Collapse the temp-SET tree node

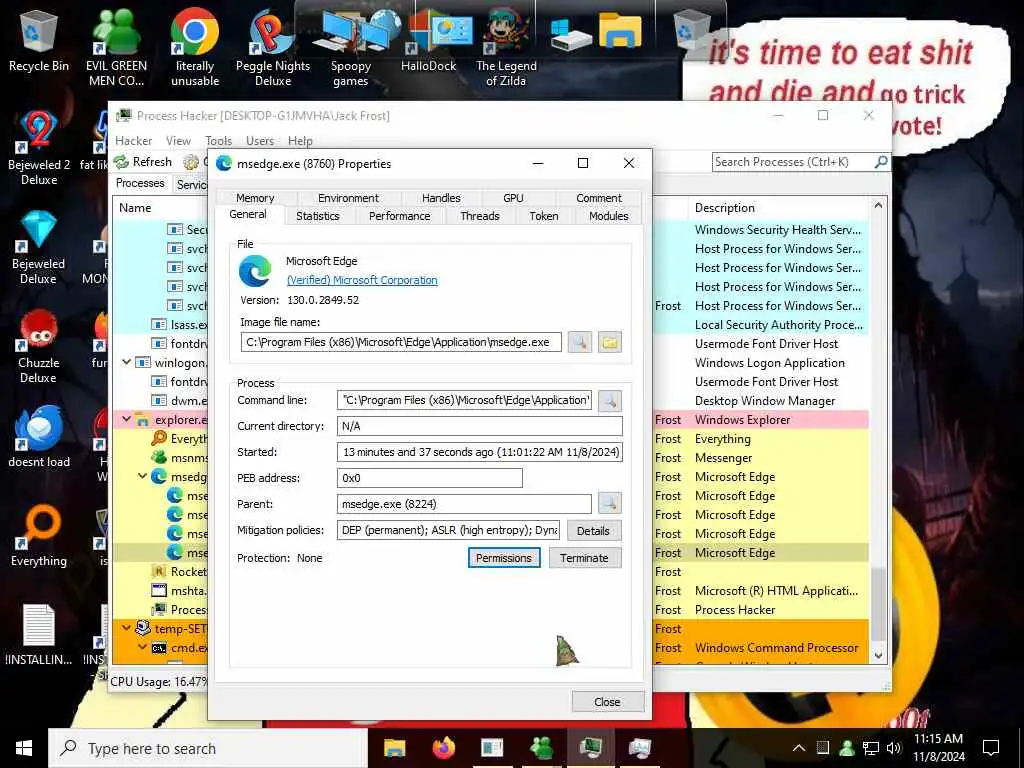click(x=127, y=628)
